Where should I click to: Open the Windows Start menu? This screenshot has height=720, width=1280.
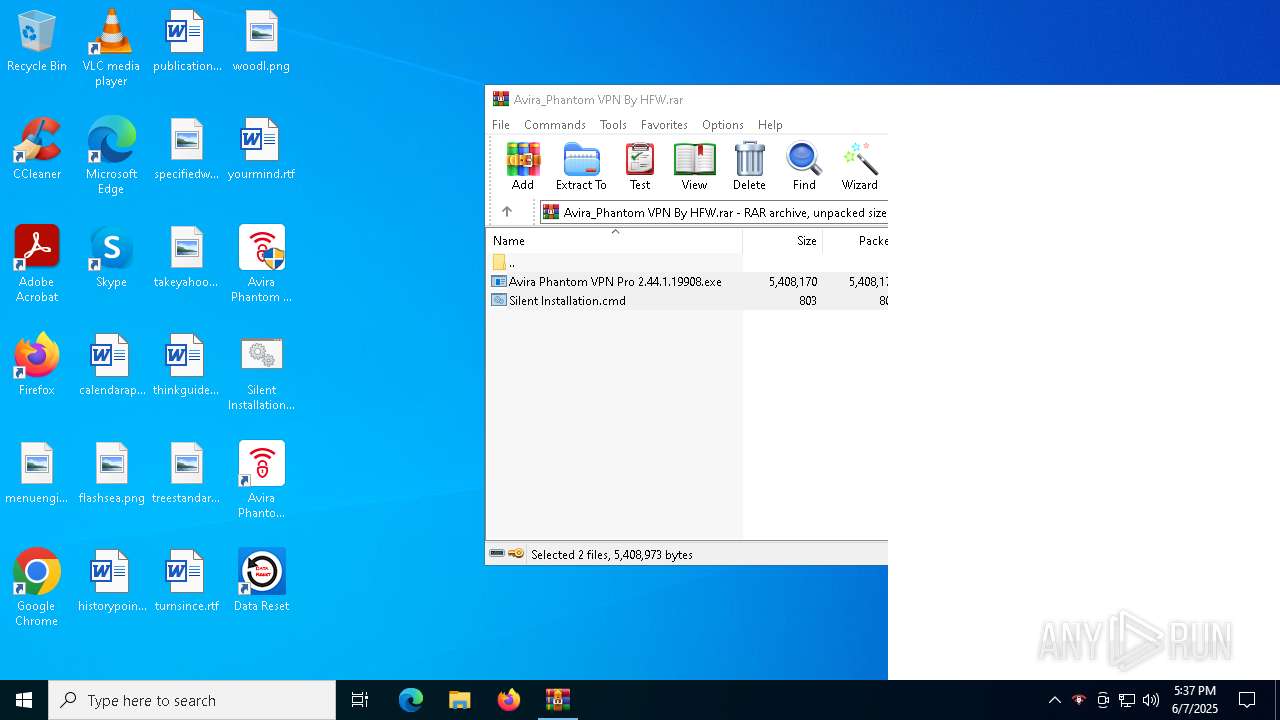24,700
